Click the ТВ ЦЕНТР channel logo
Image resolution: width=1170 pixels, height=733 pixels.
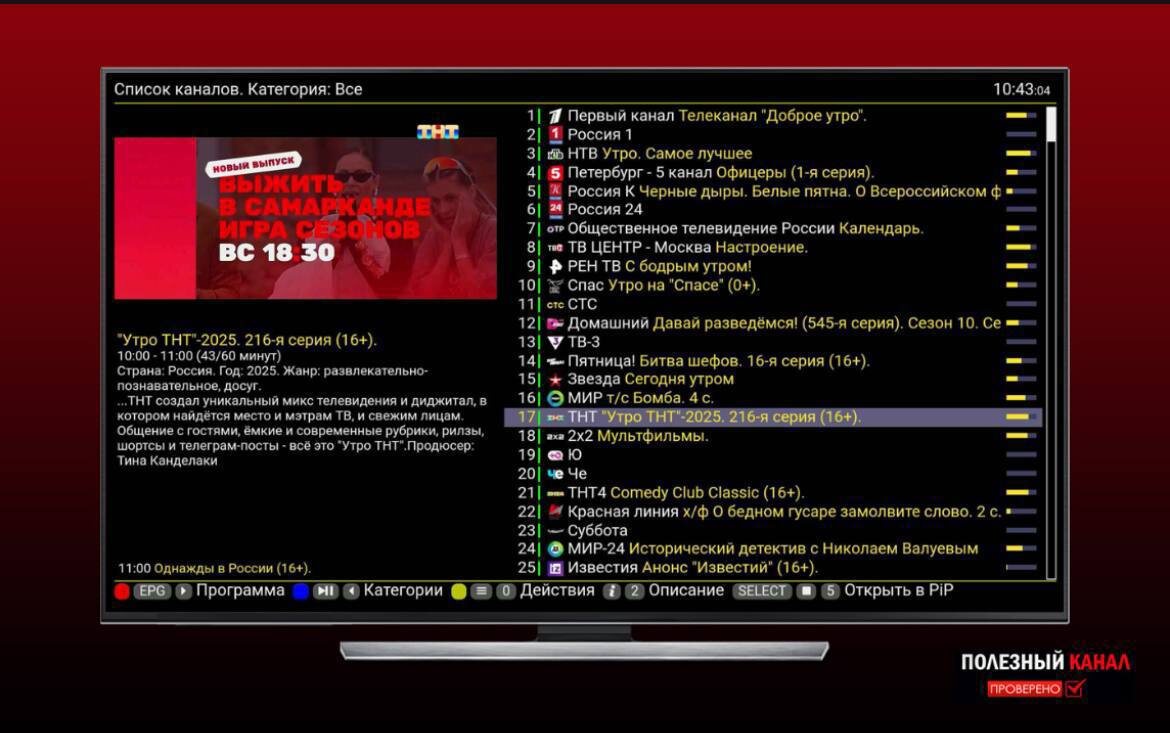coord(555,248)
